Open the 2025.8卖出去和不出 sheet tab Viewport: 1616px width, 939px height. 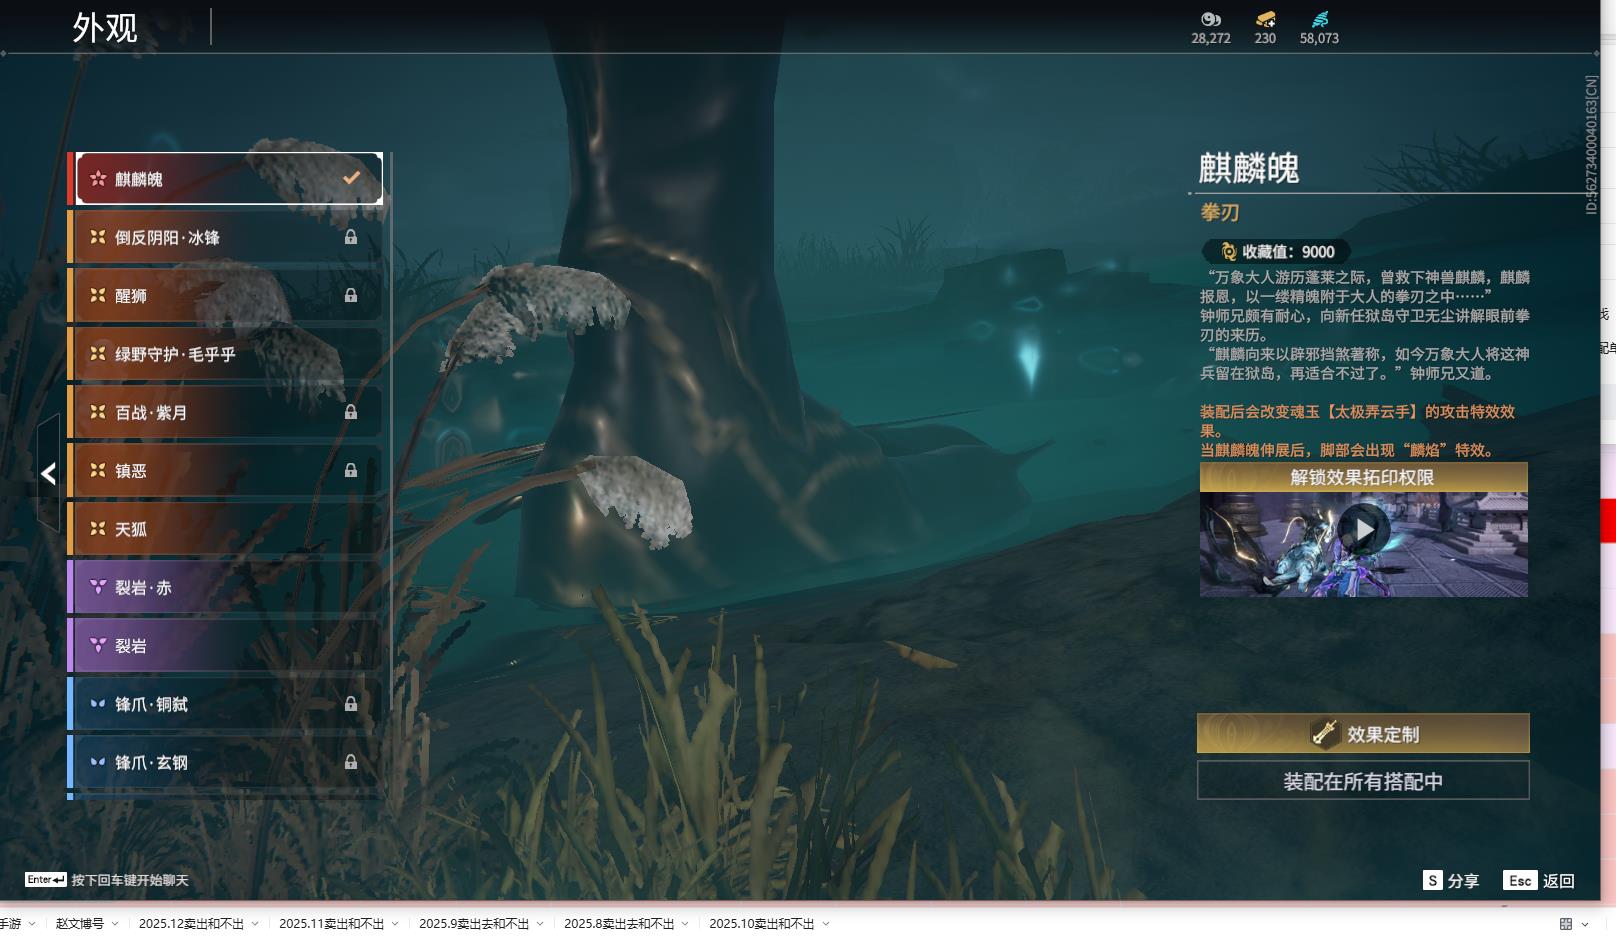pos(619,923)
